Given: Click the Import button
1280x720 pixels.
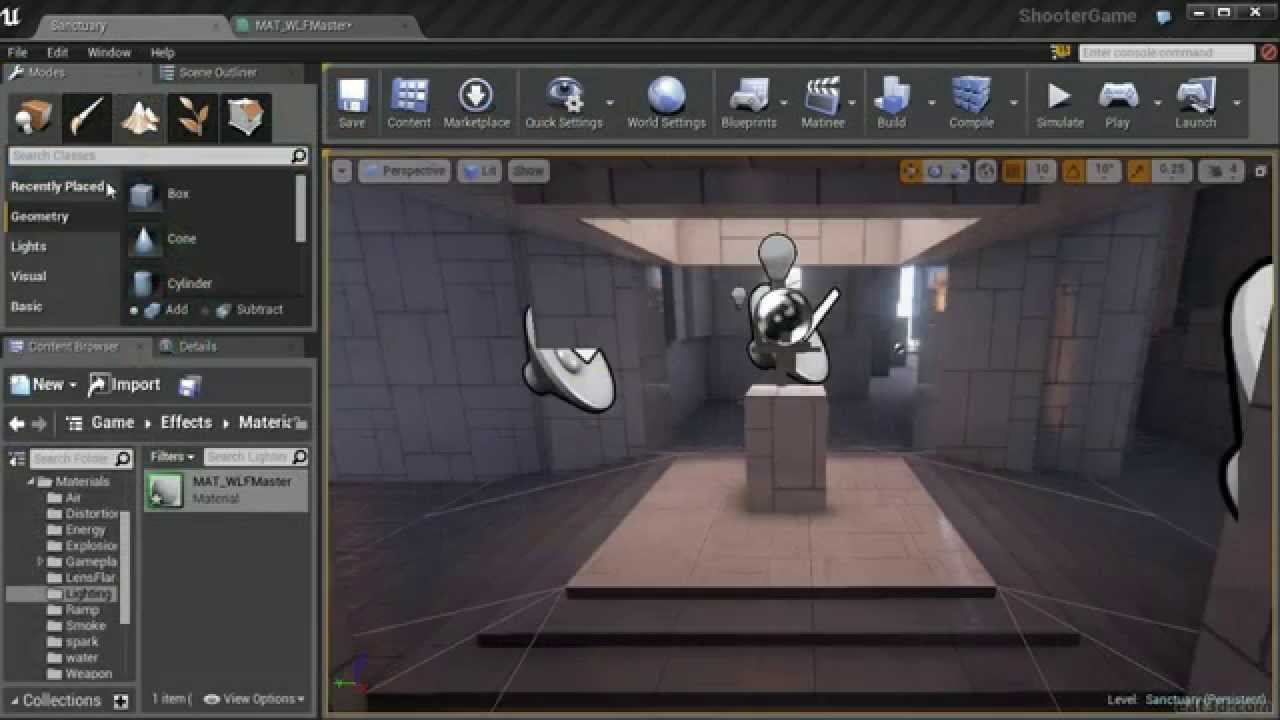Looking at the screenshot, I should tap(125, 384).
